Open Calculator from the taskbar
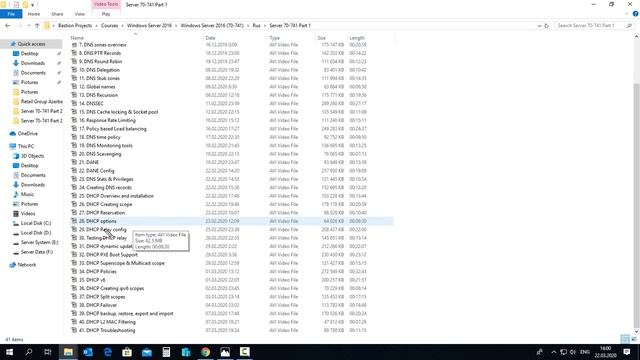Viewport: 640px width, 360px height. [166, 352]
